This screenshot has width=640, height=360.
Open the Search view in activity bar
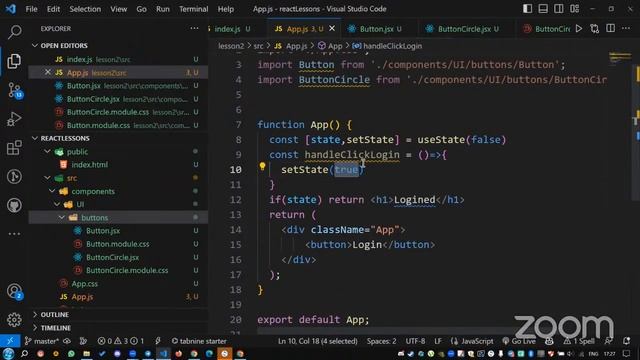(15, 32)
